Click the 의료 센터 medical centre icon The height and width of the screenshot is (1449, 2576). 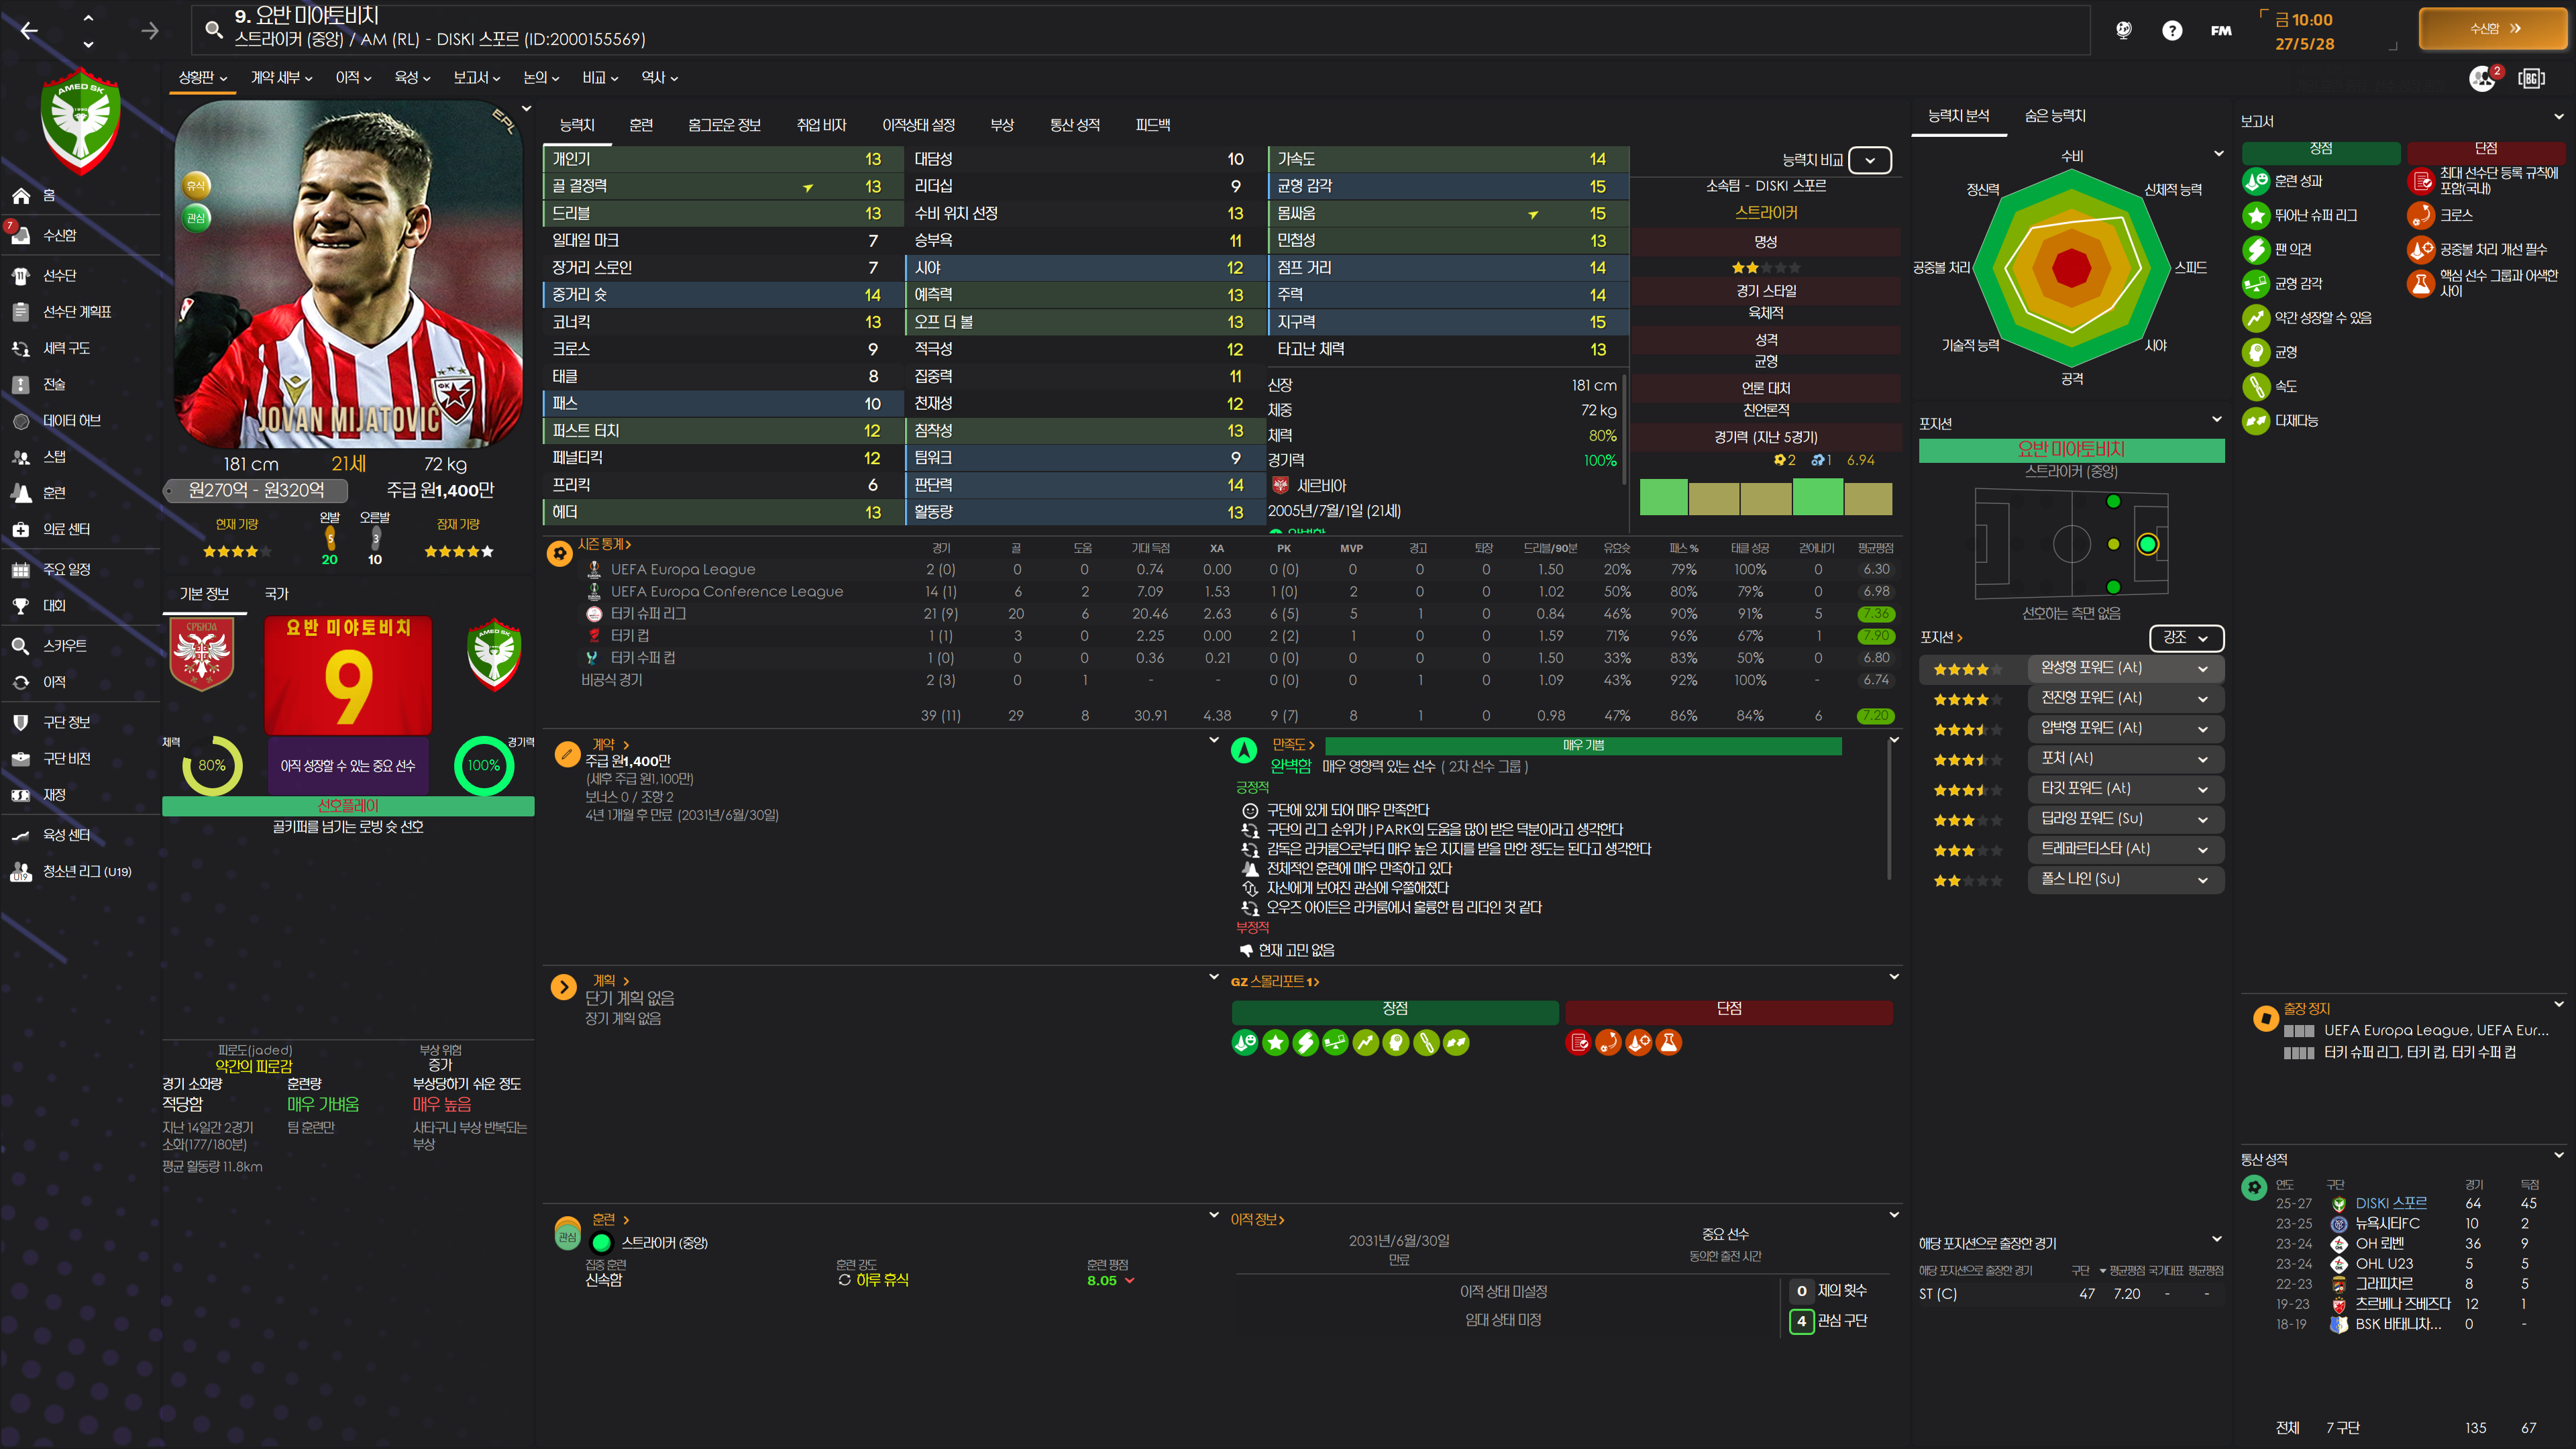tap(21, 529)
